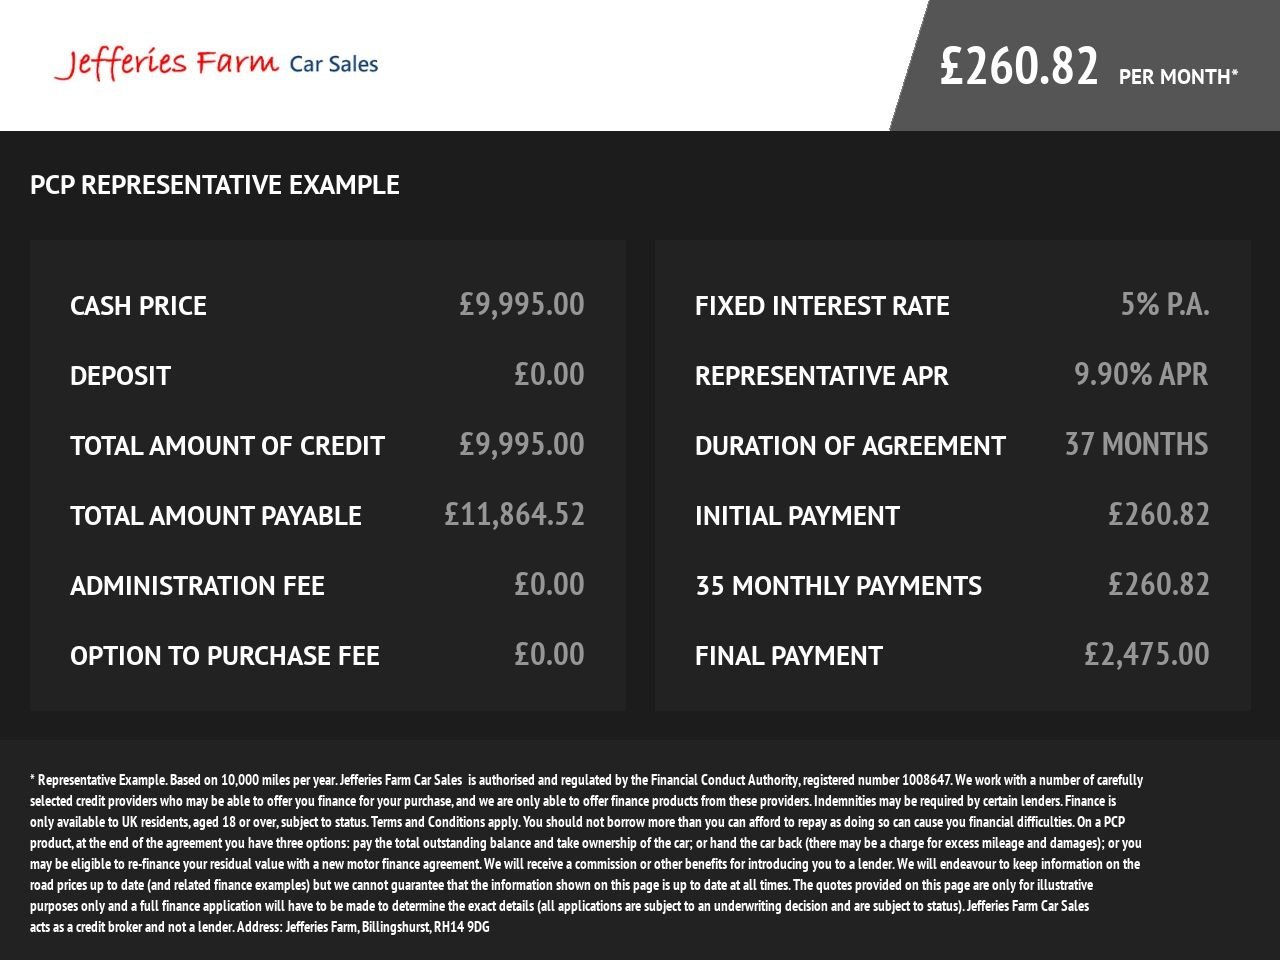Click the Final Payment £2,475.00 amount
Image resolution: width=1280 pixels, height=960 pixels.
point(1147,654)
